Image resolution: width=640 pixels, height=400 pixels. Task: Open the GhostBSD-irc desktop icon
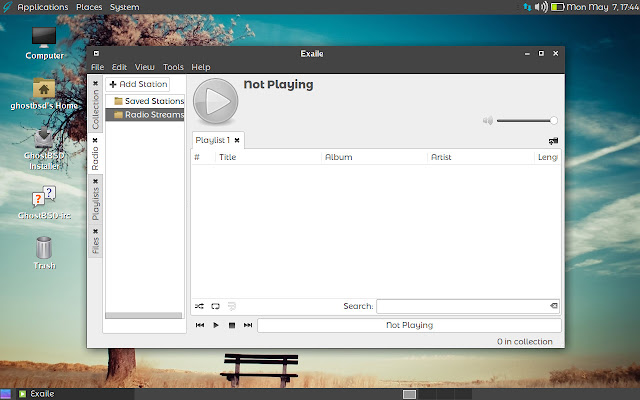tap(44, 202)
